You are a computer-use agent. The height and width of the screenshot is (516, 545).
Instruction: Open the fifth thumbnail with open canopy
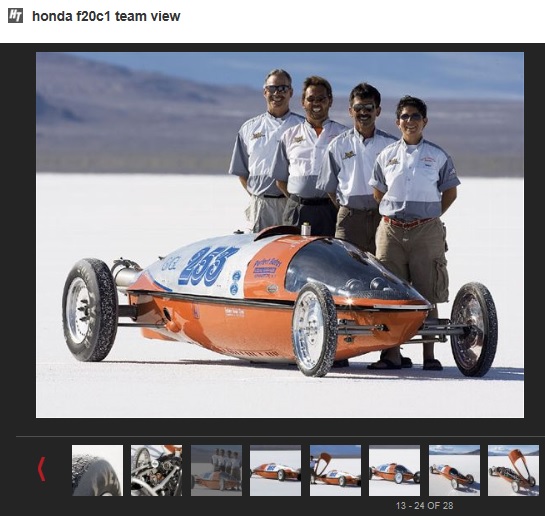pos(335,470)
